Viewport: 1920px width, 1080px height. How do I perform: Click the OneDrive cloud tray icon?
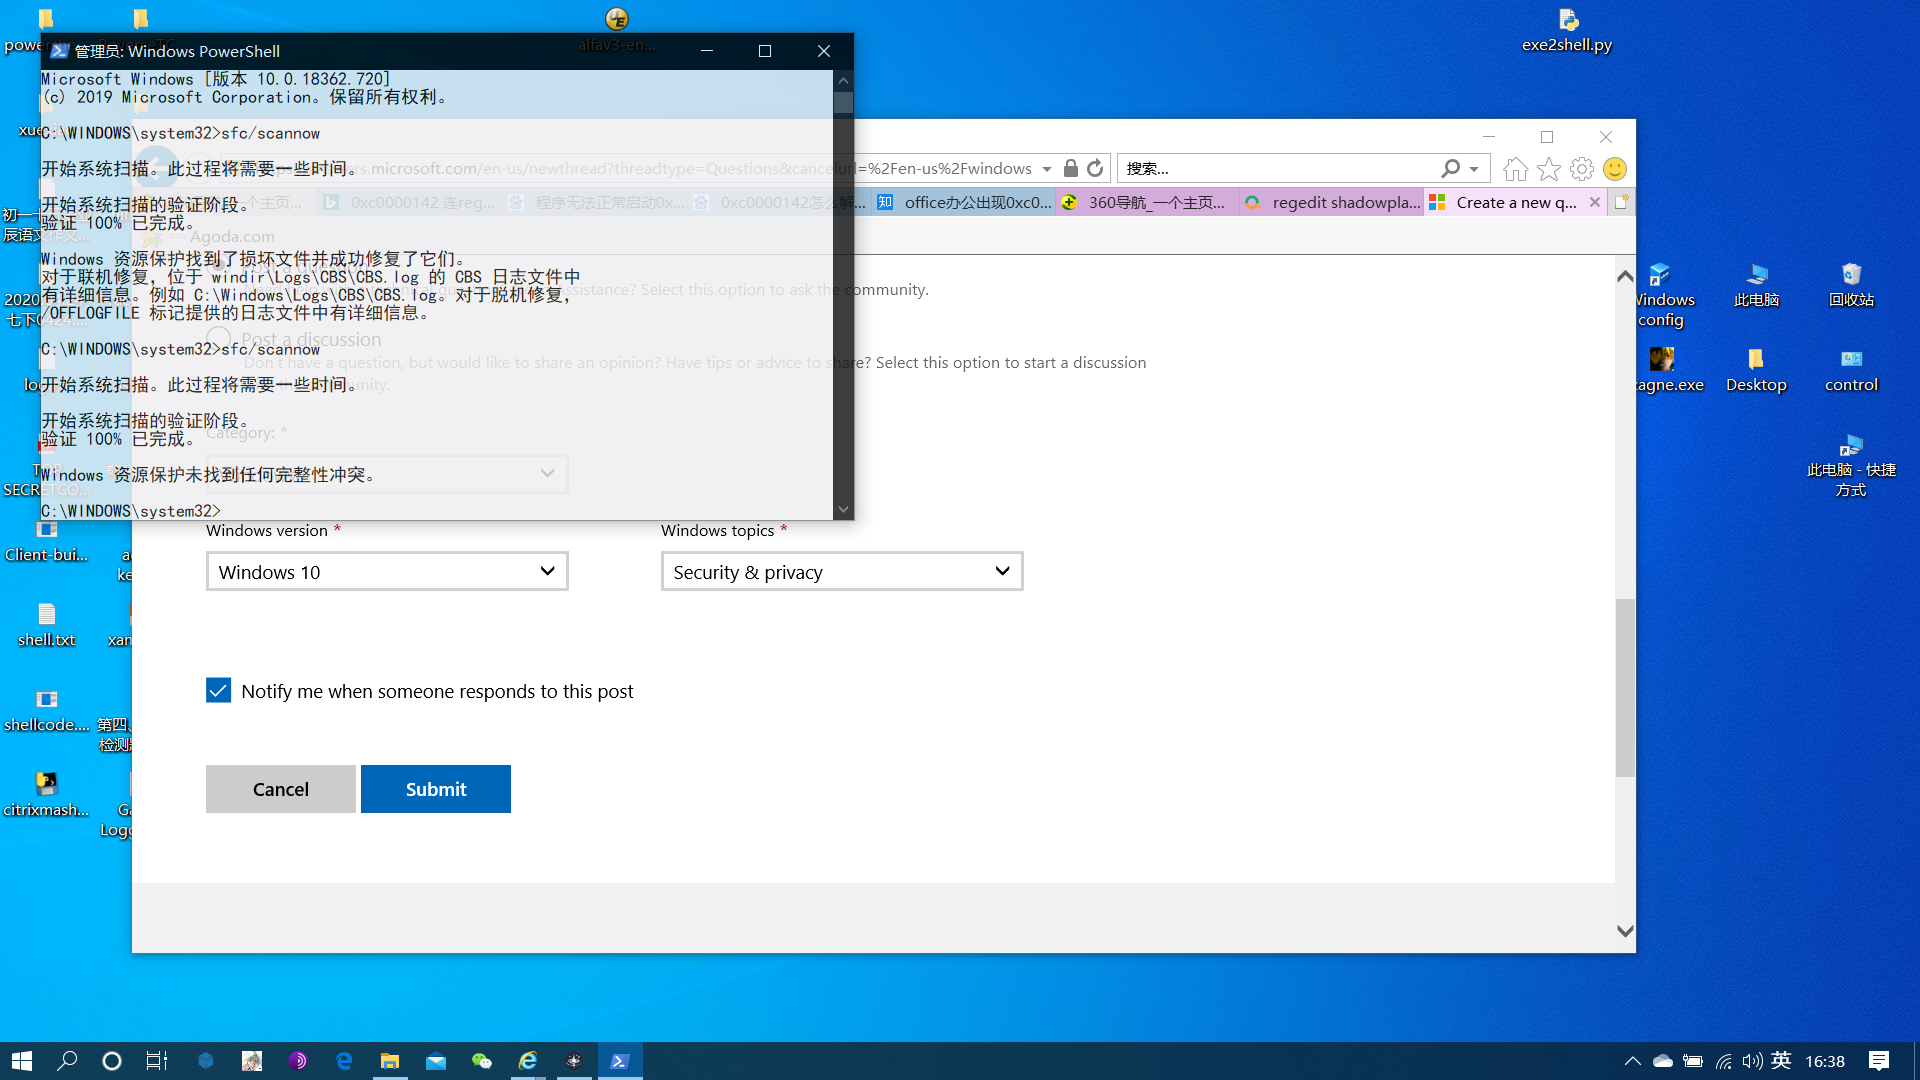[x=1663, y=1061]
